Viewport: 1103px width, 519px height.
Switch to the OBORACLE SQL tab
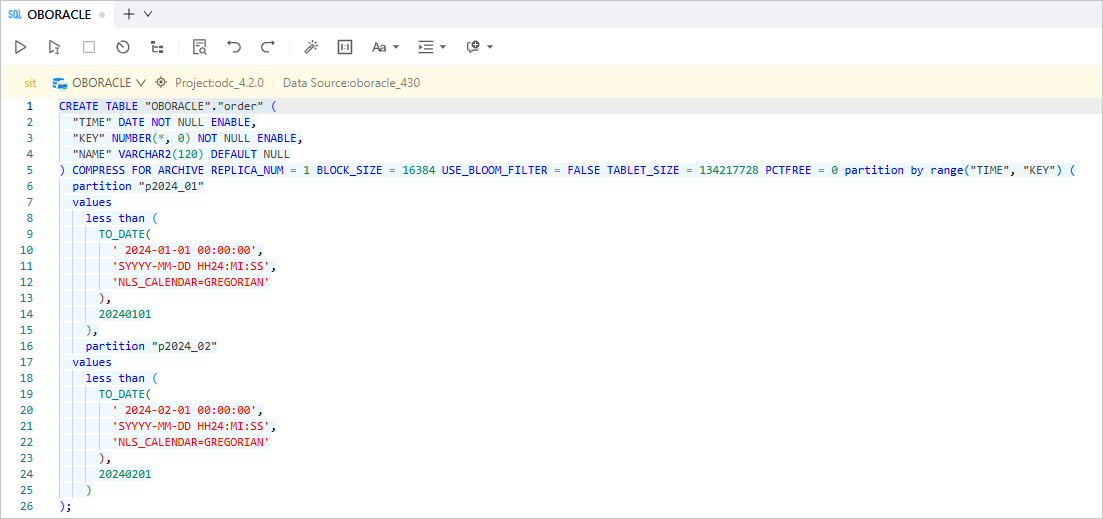tap(58, 15)
